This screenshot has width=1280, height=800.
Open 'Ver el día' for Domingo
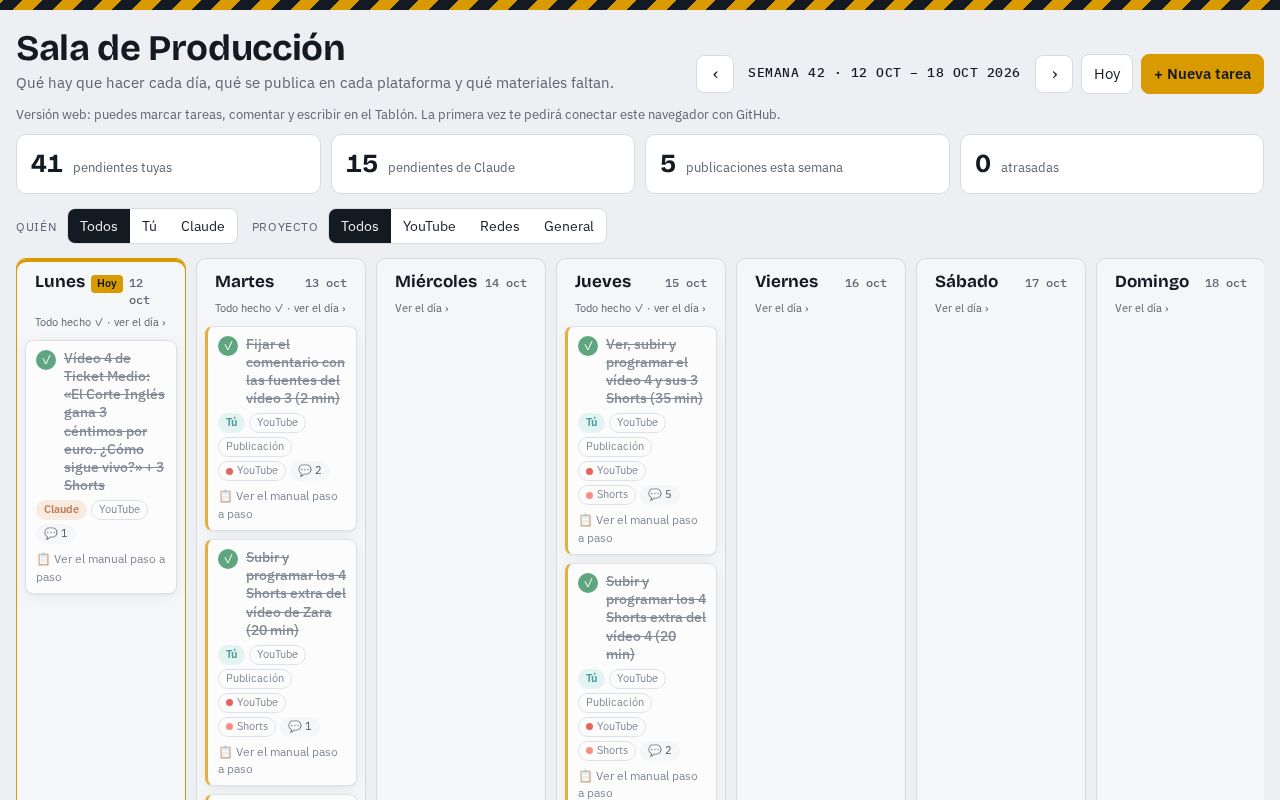click(1142, 309)
